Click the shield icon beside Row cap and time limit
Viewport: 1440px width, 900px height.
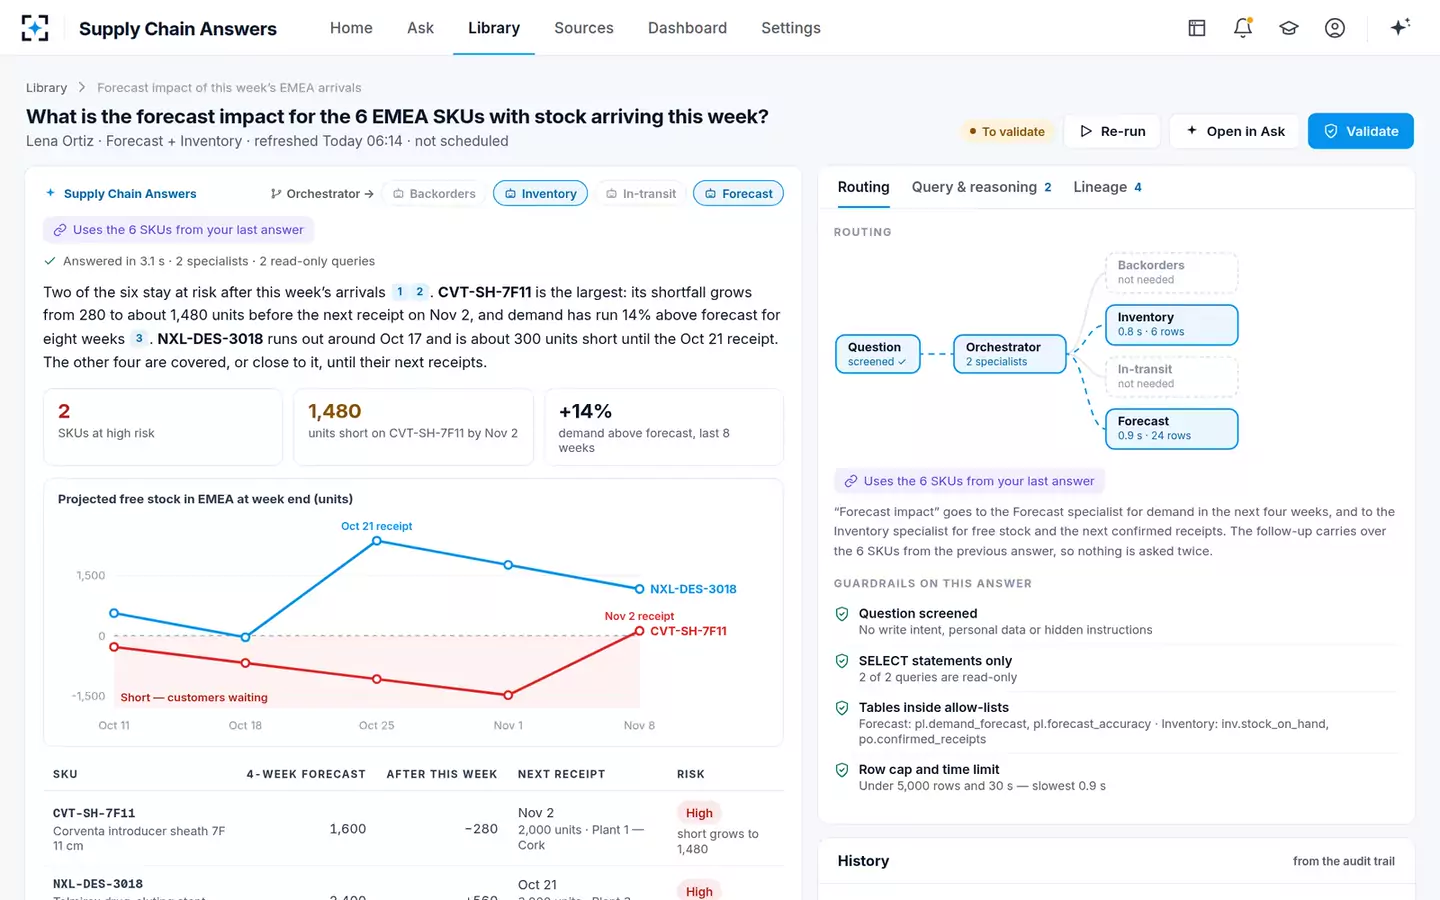tap(842, 770)
